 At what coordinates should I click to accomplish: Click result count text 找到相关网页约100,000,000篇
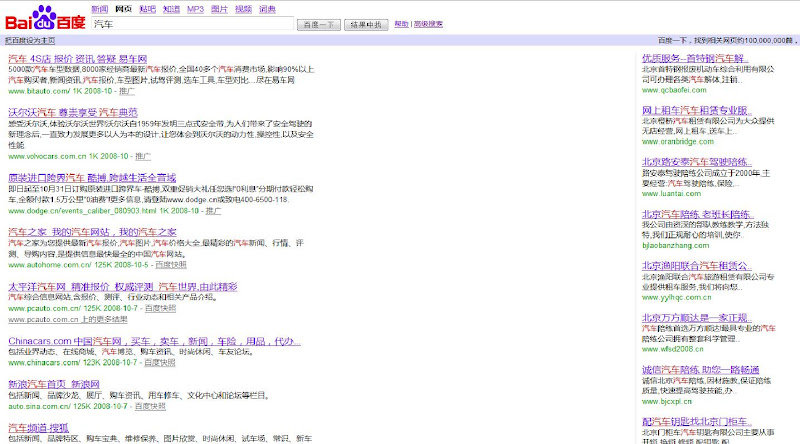pyautogui.click(x=743, y=40)
